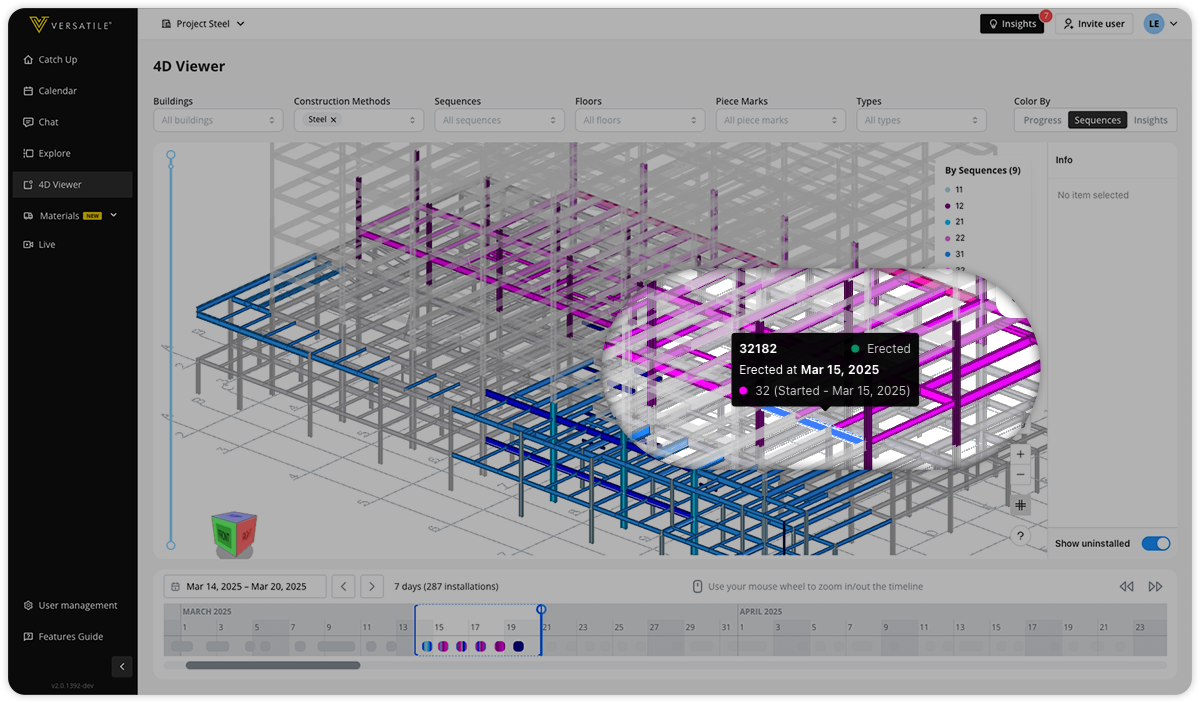
Task: Open the Piece Marks filter dropdown
Action: point(781,120)
